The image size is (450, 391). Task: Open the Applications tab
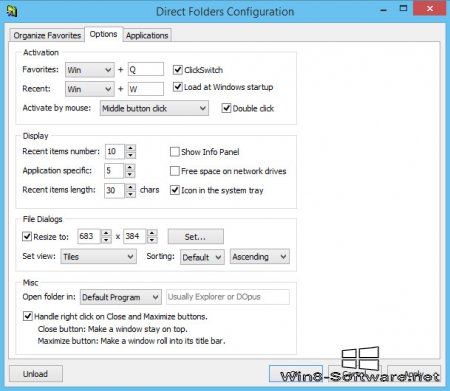pyautogui.click(x=147, y=35)
